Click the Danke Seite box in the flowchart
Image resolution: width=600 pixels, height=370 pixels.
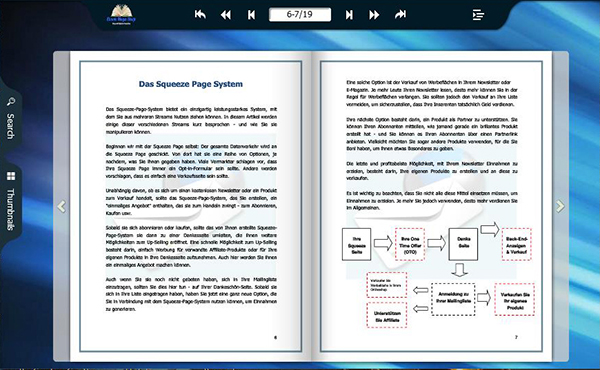[463, 244]
